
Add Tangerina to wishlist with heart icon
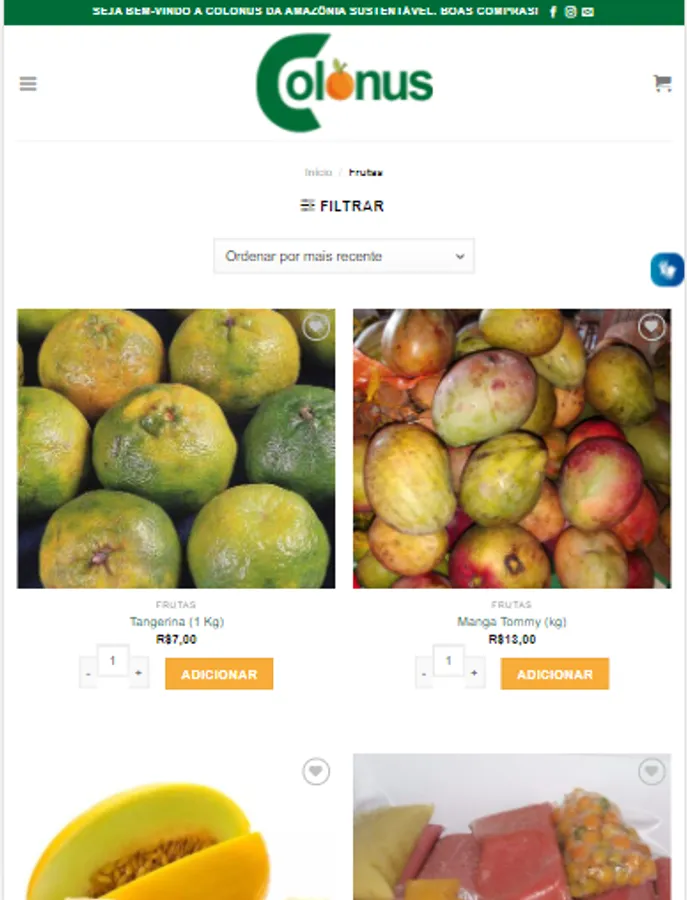(316, 327)
